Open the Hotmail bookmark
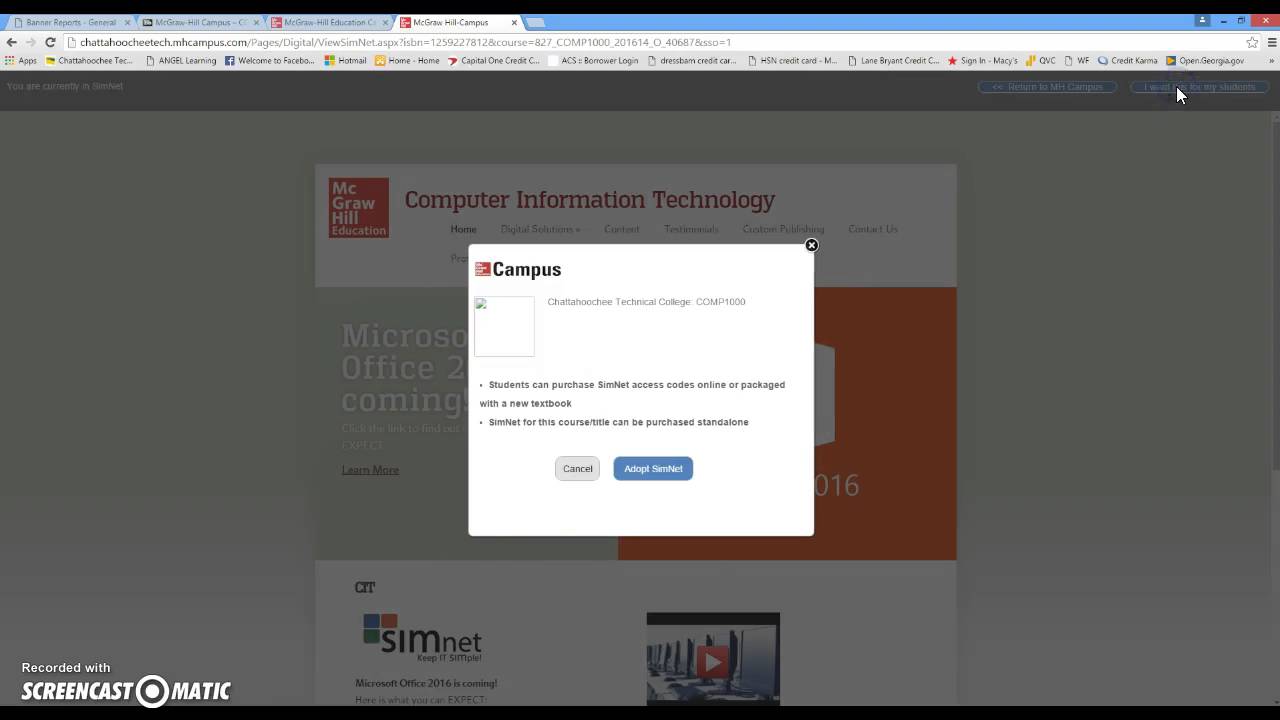 [x=345, y=60]
